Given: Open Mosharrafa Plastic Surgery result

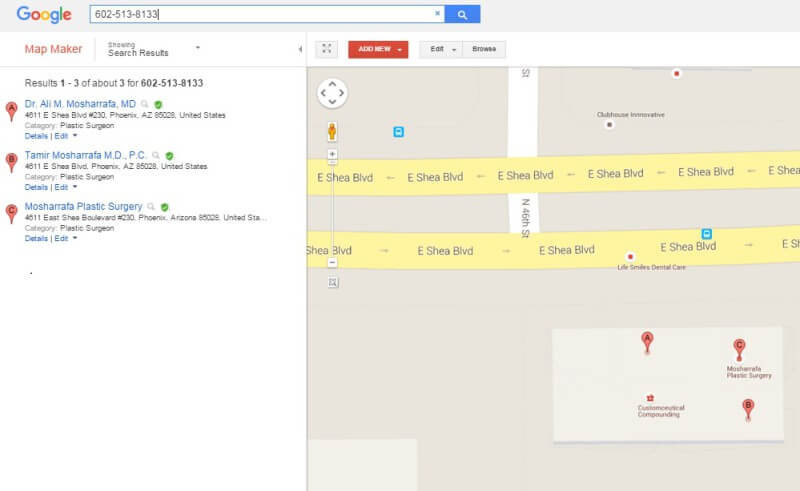Looking at the screenshot, I should pyautogui.click(x=83, y=206).
